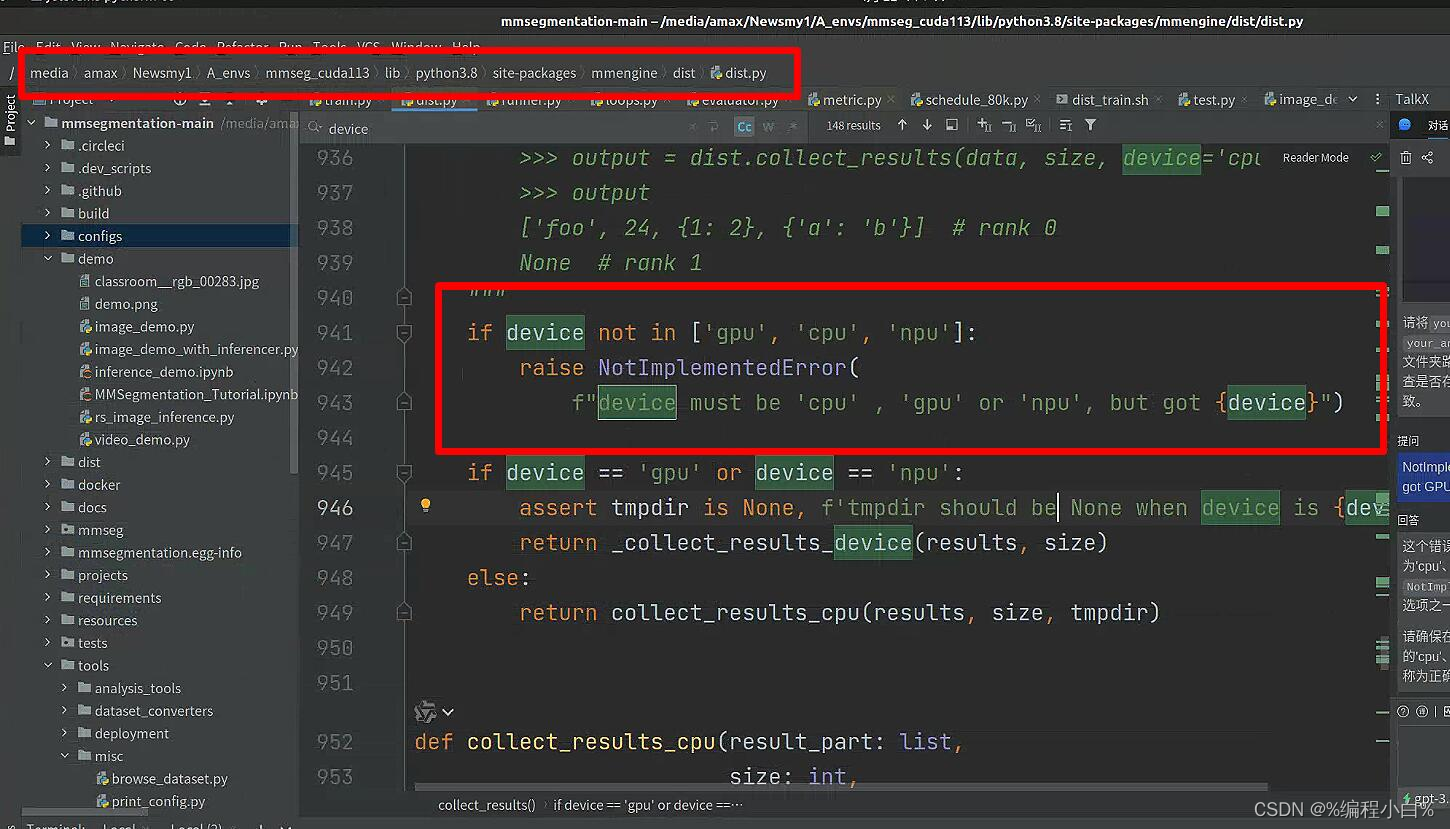Screen dimensions: 1450x829
Task: Click the yellow bulb on line 946
Action: click(425, 506)
